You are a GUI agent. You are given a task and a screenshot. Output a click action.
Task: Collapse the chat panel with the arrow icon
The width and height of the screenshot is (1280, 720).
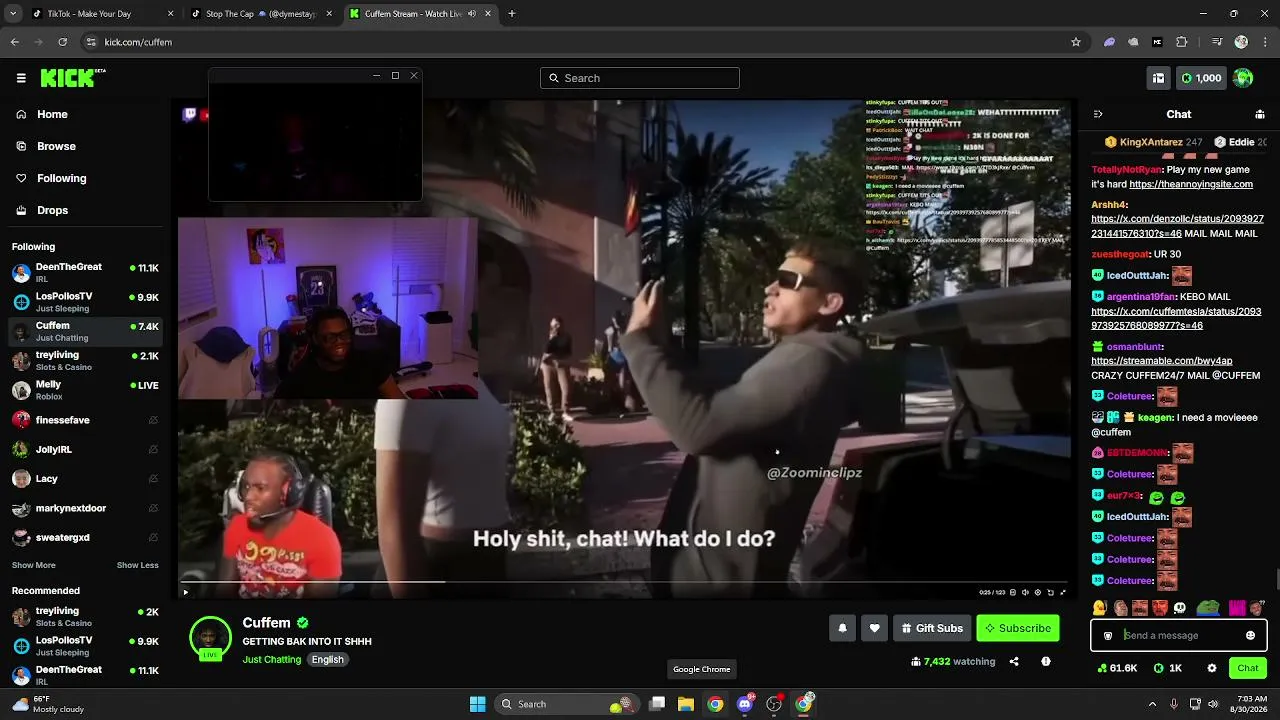point(1098,114)
